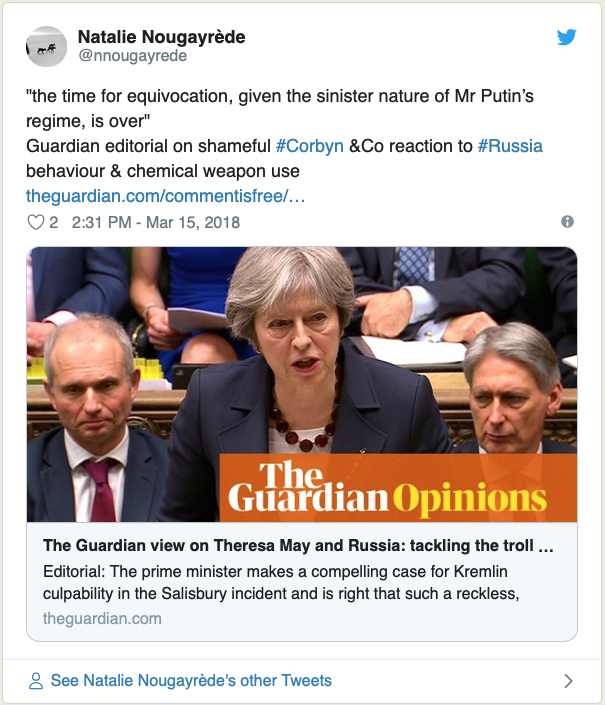Open the tweet timestamp 2:31 PM - Mar 15, 2018
This screenshot has width=605, height=705.
tap(156, 222)
